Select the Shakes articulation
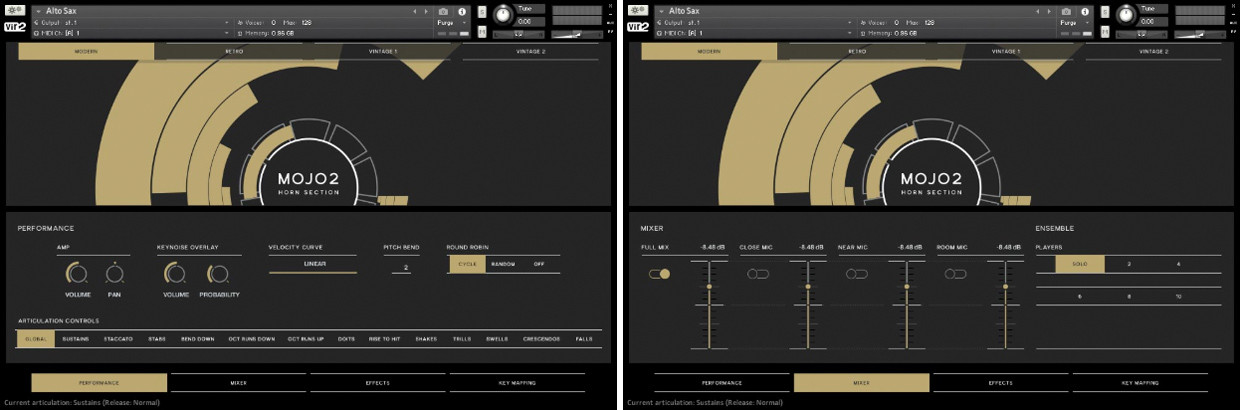Screen dimensions: 1240x410 pos(426,339)
